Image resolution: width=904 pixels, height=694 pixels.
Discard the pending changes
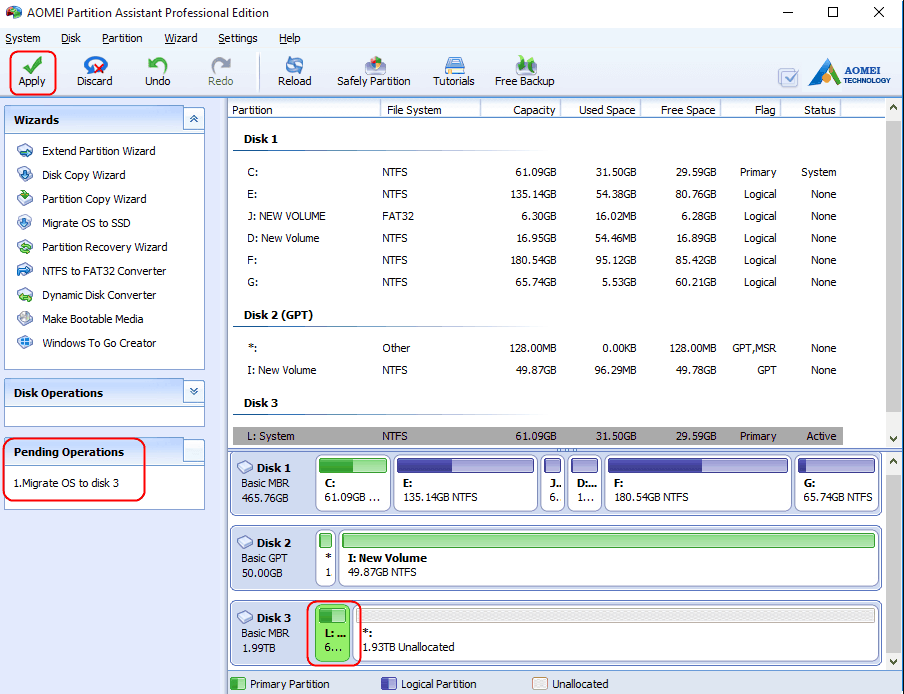95,72
